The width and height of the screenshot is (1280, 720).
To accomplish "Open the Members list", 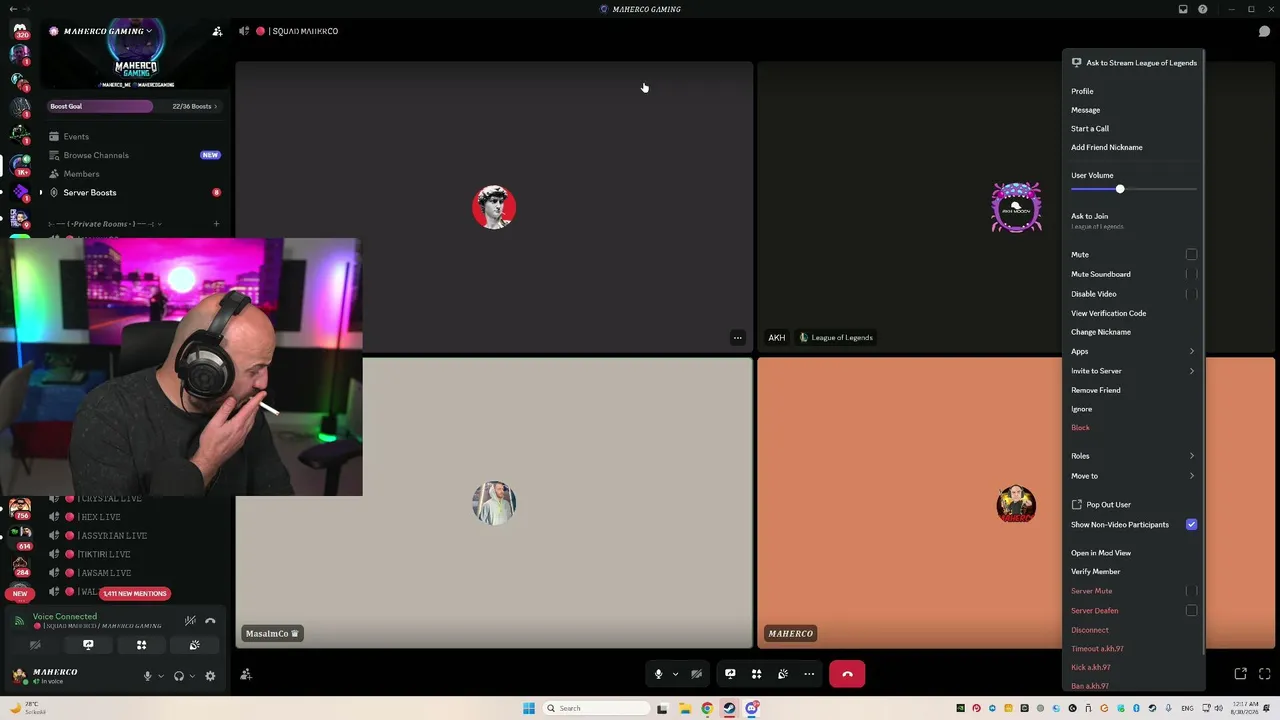I will (x=81, y=174).
